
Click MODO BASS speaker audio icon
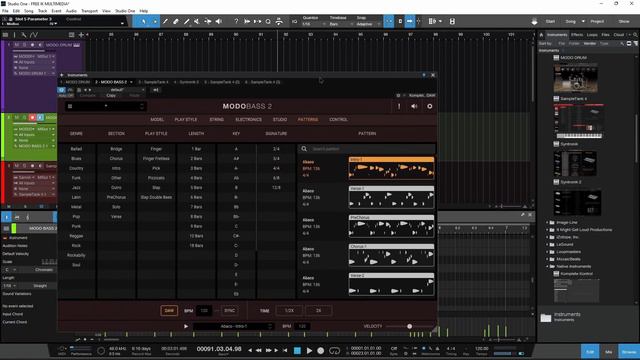tap(414, 106)
